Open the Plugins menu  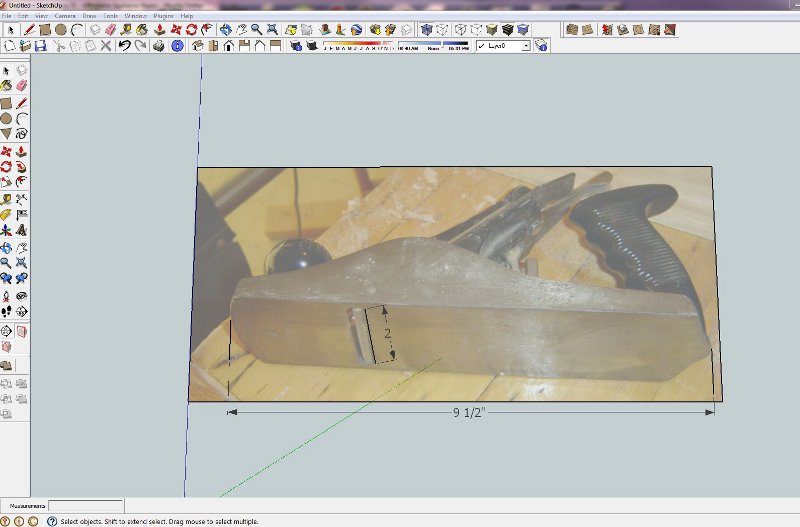[163, 16]
